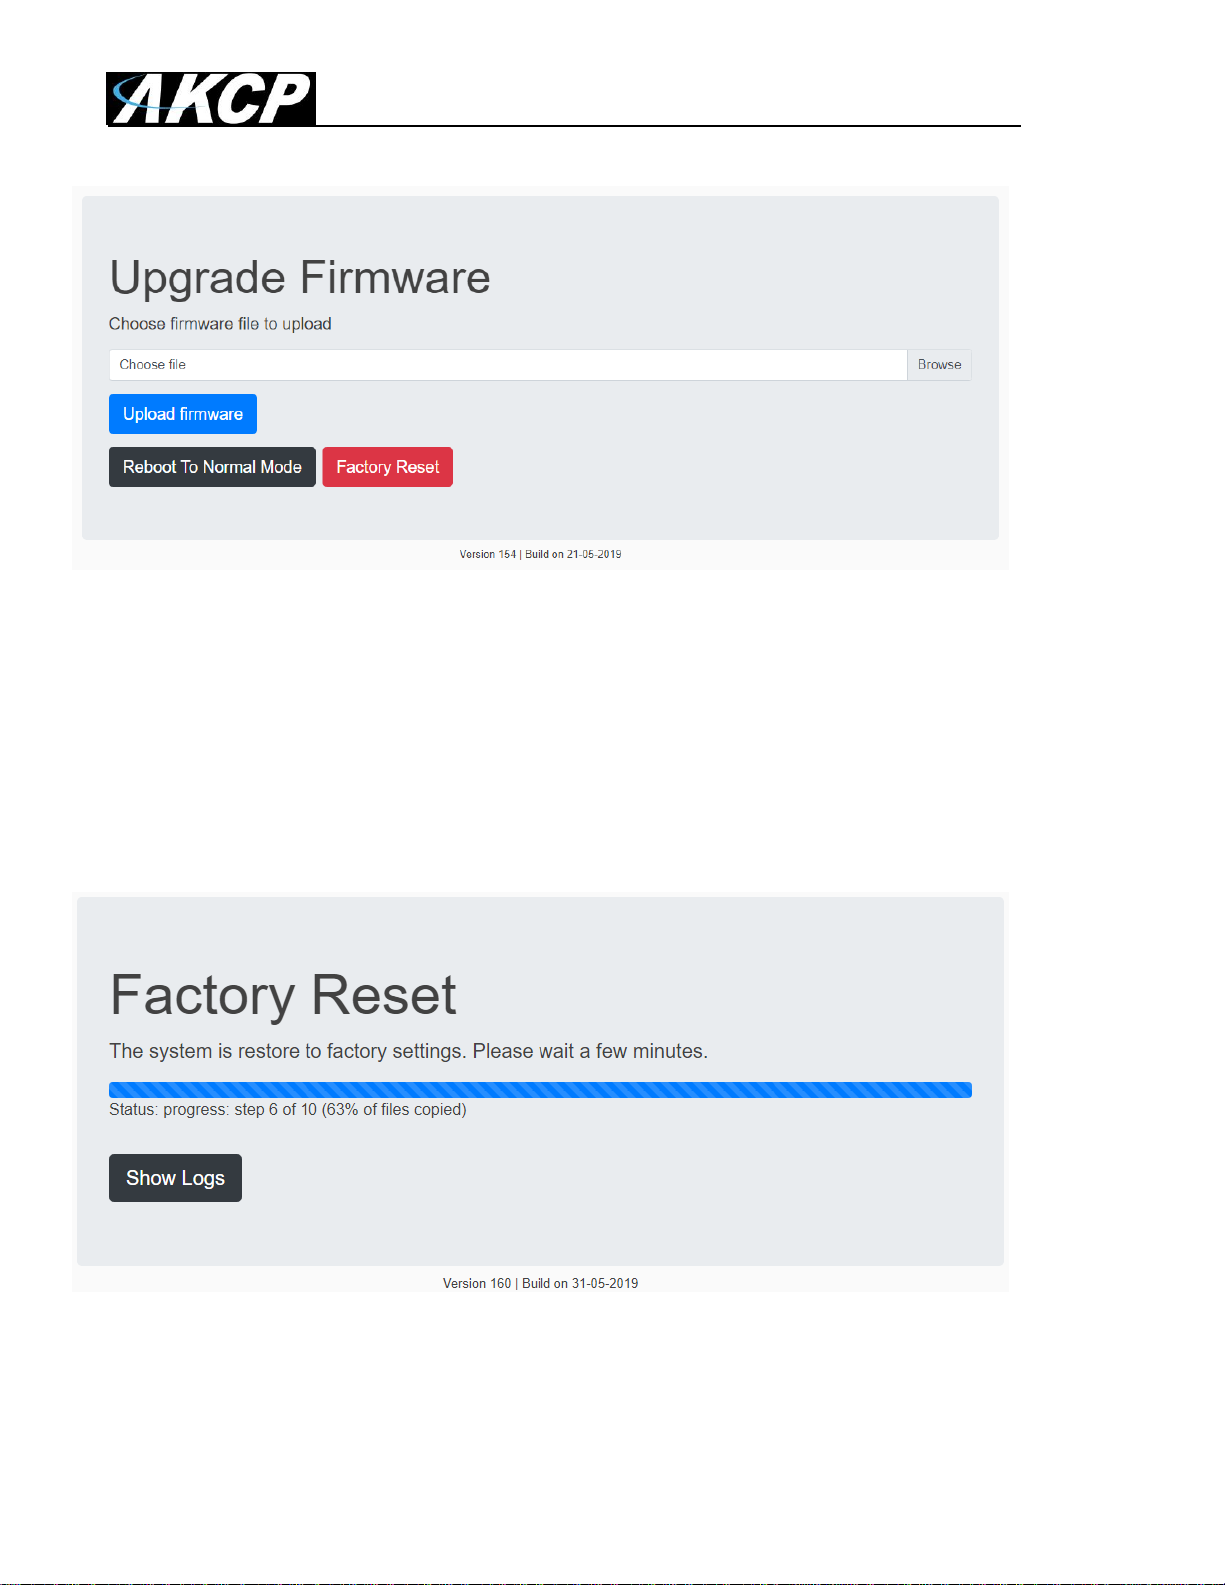Click the factory reset progress bar
The height and width of the screenshot is (1585, 1225).
tap(540, 1090)
